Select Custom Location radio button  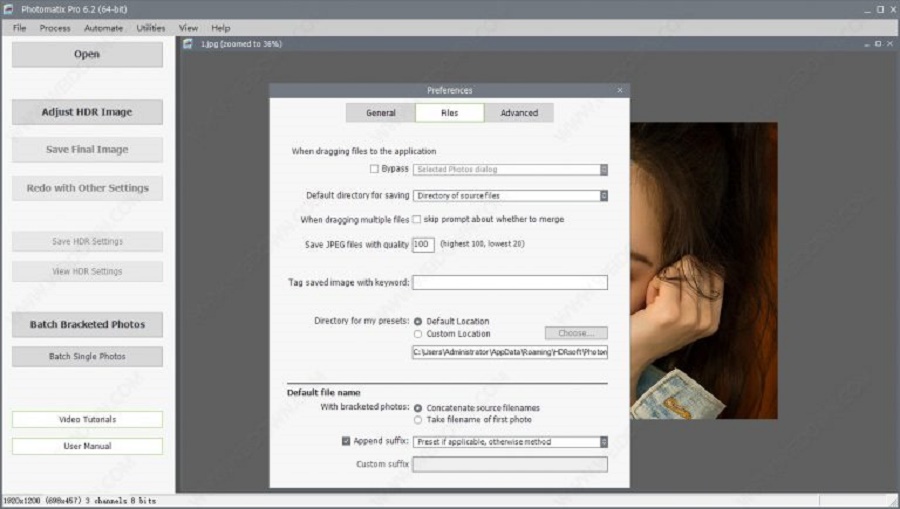418,334
